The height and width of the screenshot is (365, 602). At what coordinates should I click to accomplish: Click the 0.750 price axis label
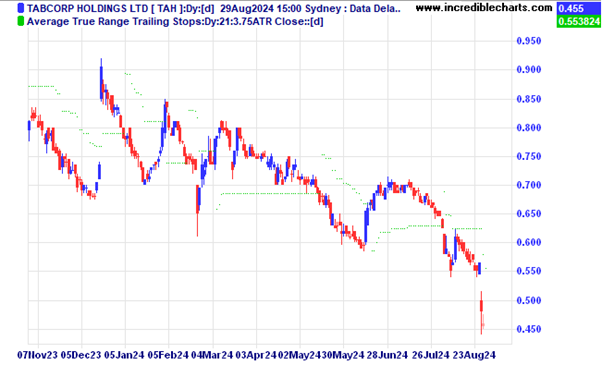[x=529, y=156]
